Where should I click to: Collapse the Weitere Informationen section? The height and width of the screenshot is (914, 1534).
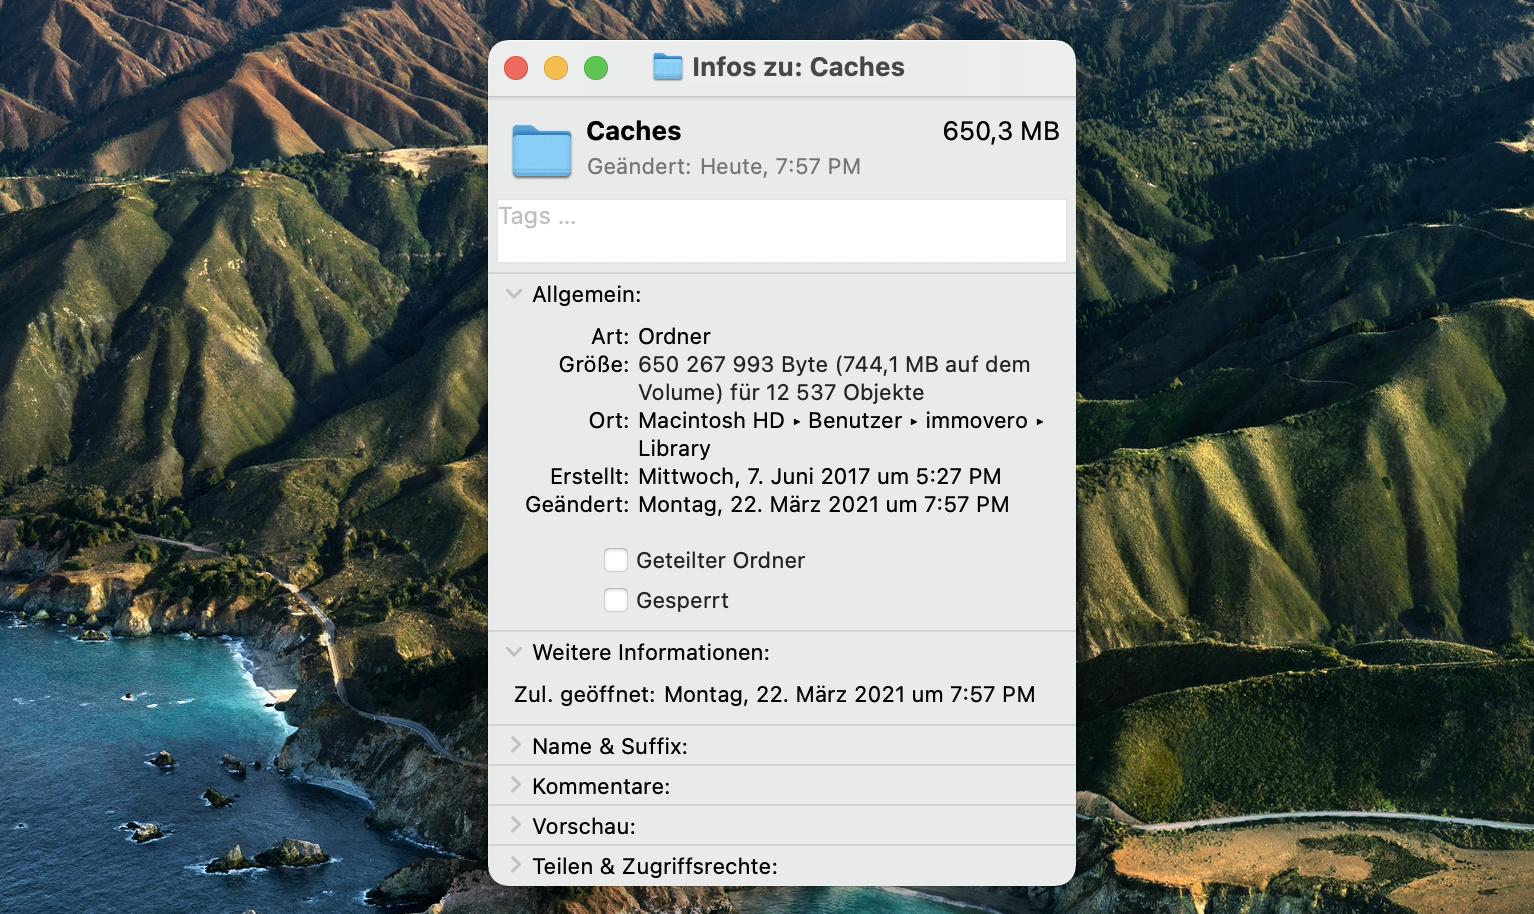click(514, 652)
